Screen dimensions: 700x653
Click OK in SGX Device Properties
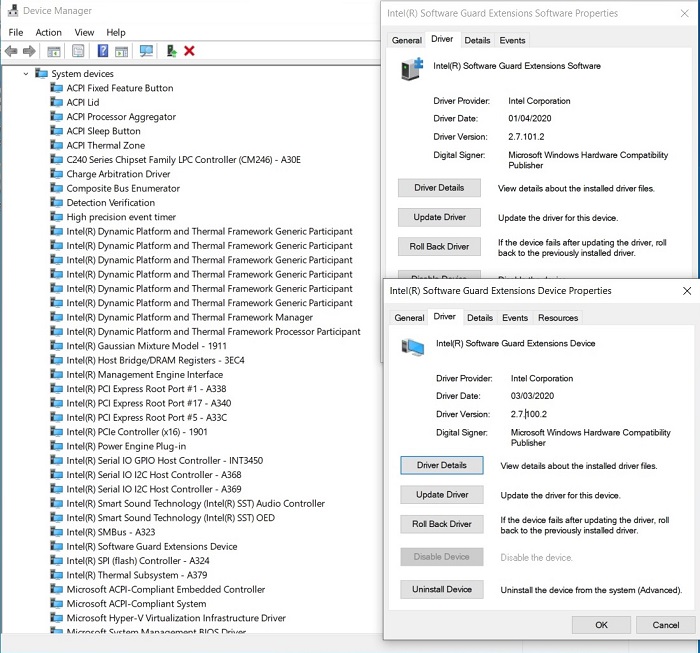601,625
